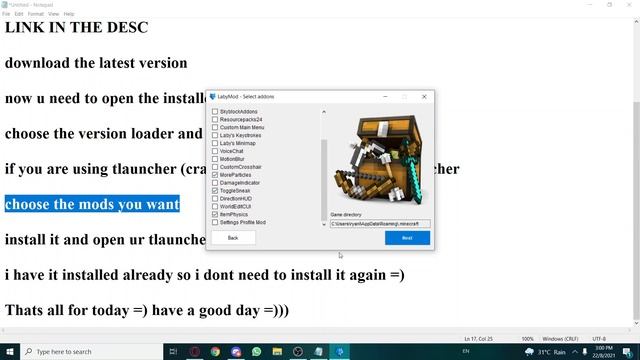640x360 pixels.
Task: Click the microphone tray icon
Action: (584, 351)
